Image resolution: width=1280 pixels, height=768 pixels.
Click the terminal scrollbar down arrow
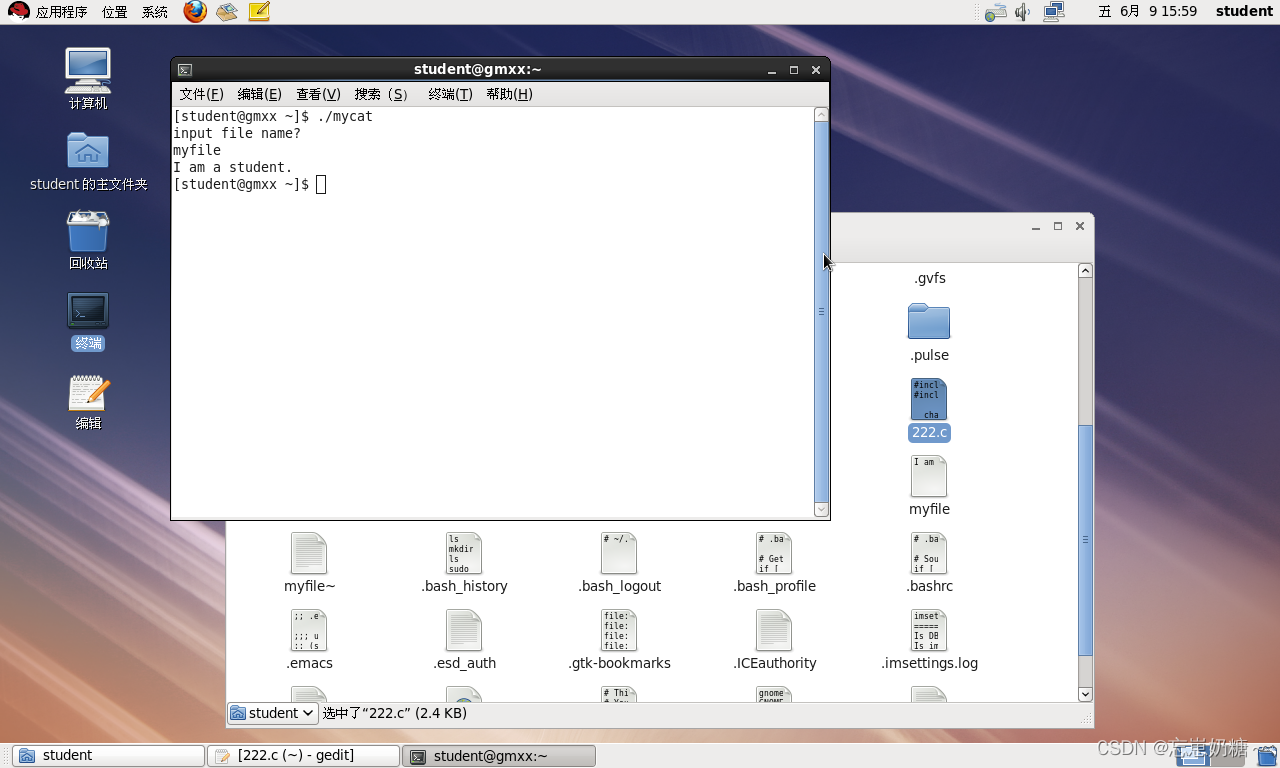point(821,509)
